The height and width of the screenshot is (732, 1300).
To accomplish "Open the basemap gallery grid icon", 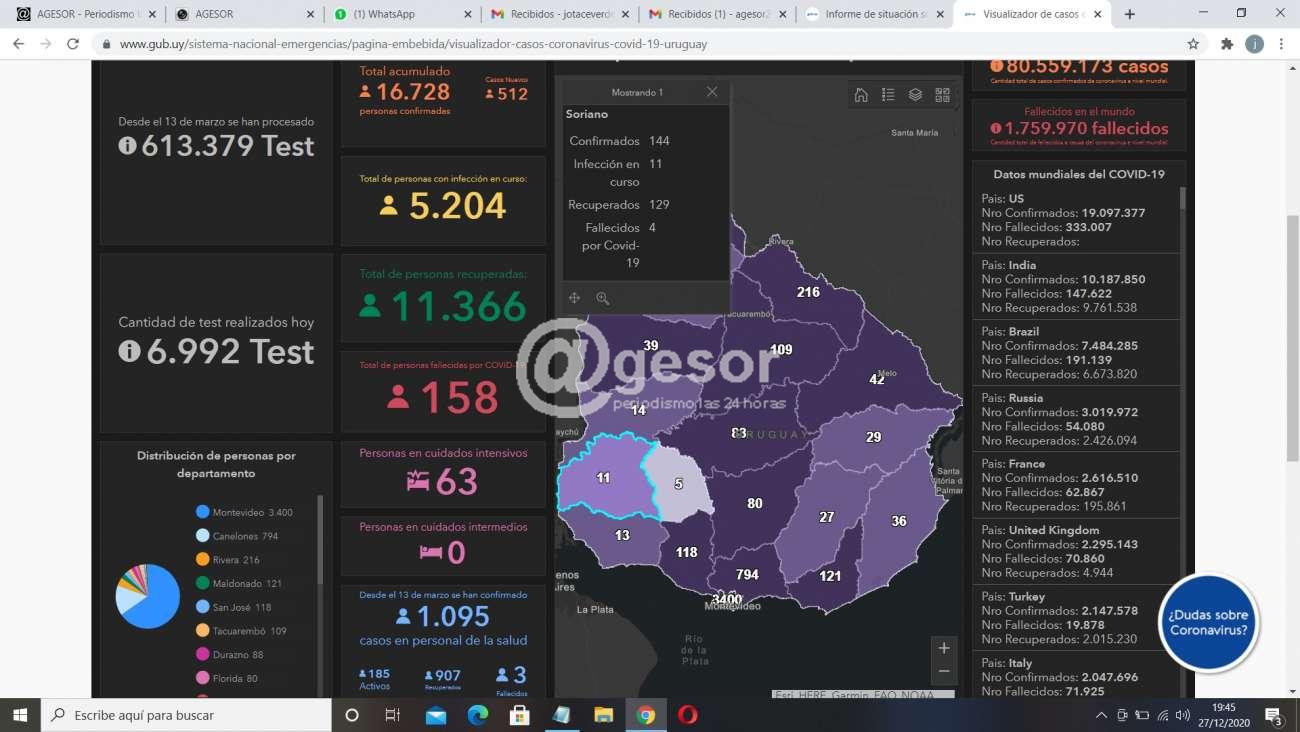I will [x=942, y=95].
